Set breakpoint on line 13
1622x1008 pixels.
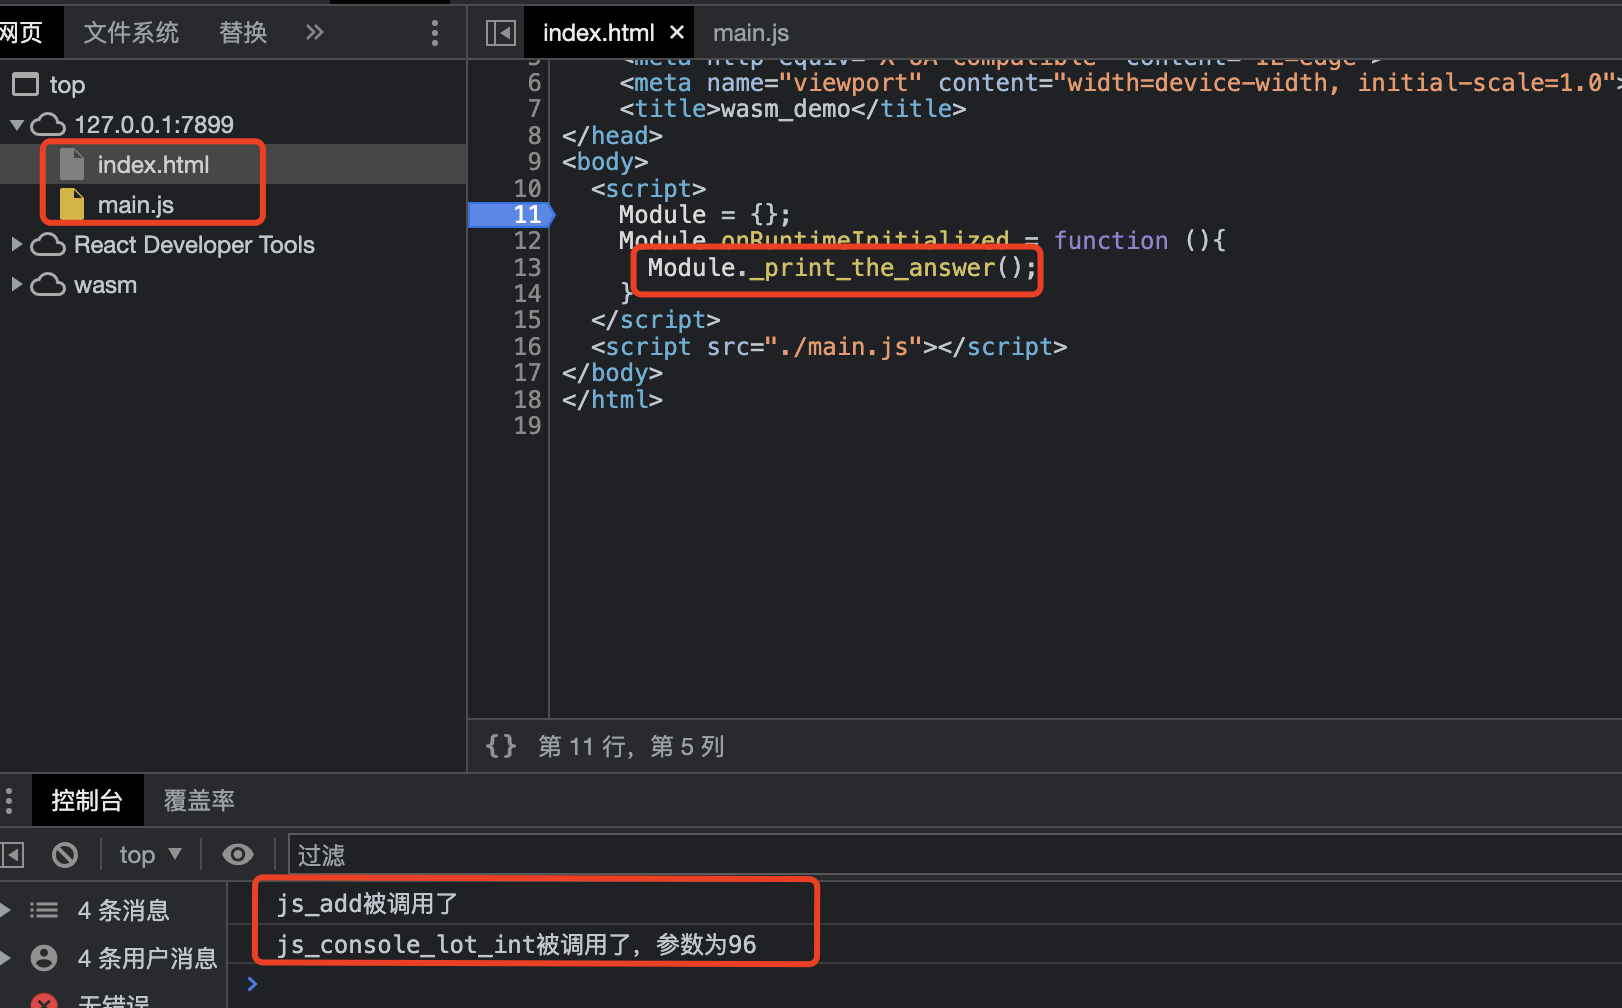click(x=527, y=267)
